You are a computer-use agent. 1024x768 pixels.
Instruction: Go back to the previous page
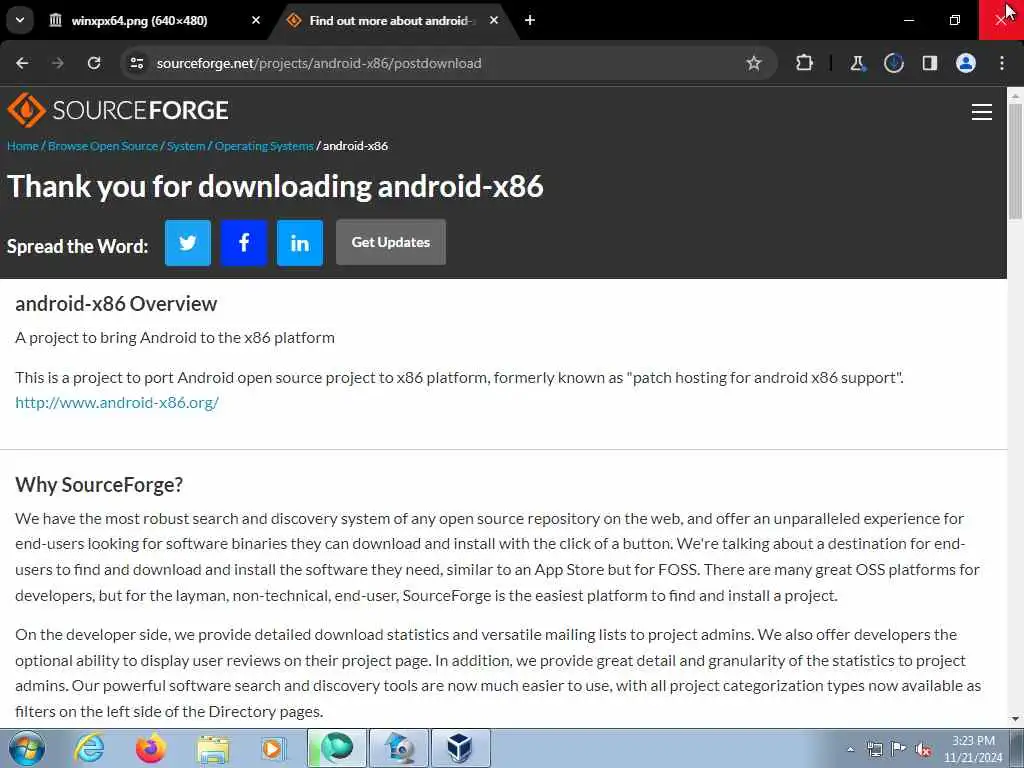click(22, 63)
